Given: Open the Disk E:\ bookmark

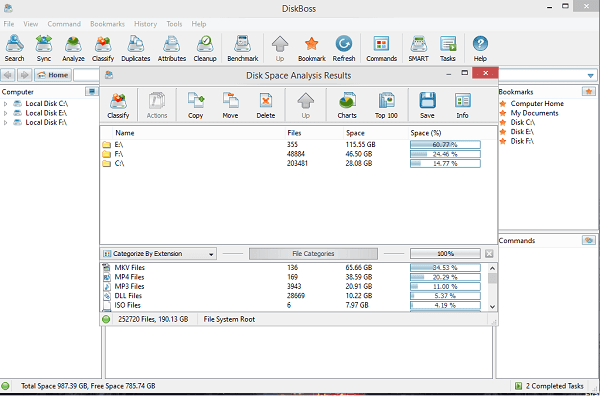Looking at the screenshot, I should click(522, 132).
